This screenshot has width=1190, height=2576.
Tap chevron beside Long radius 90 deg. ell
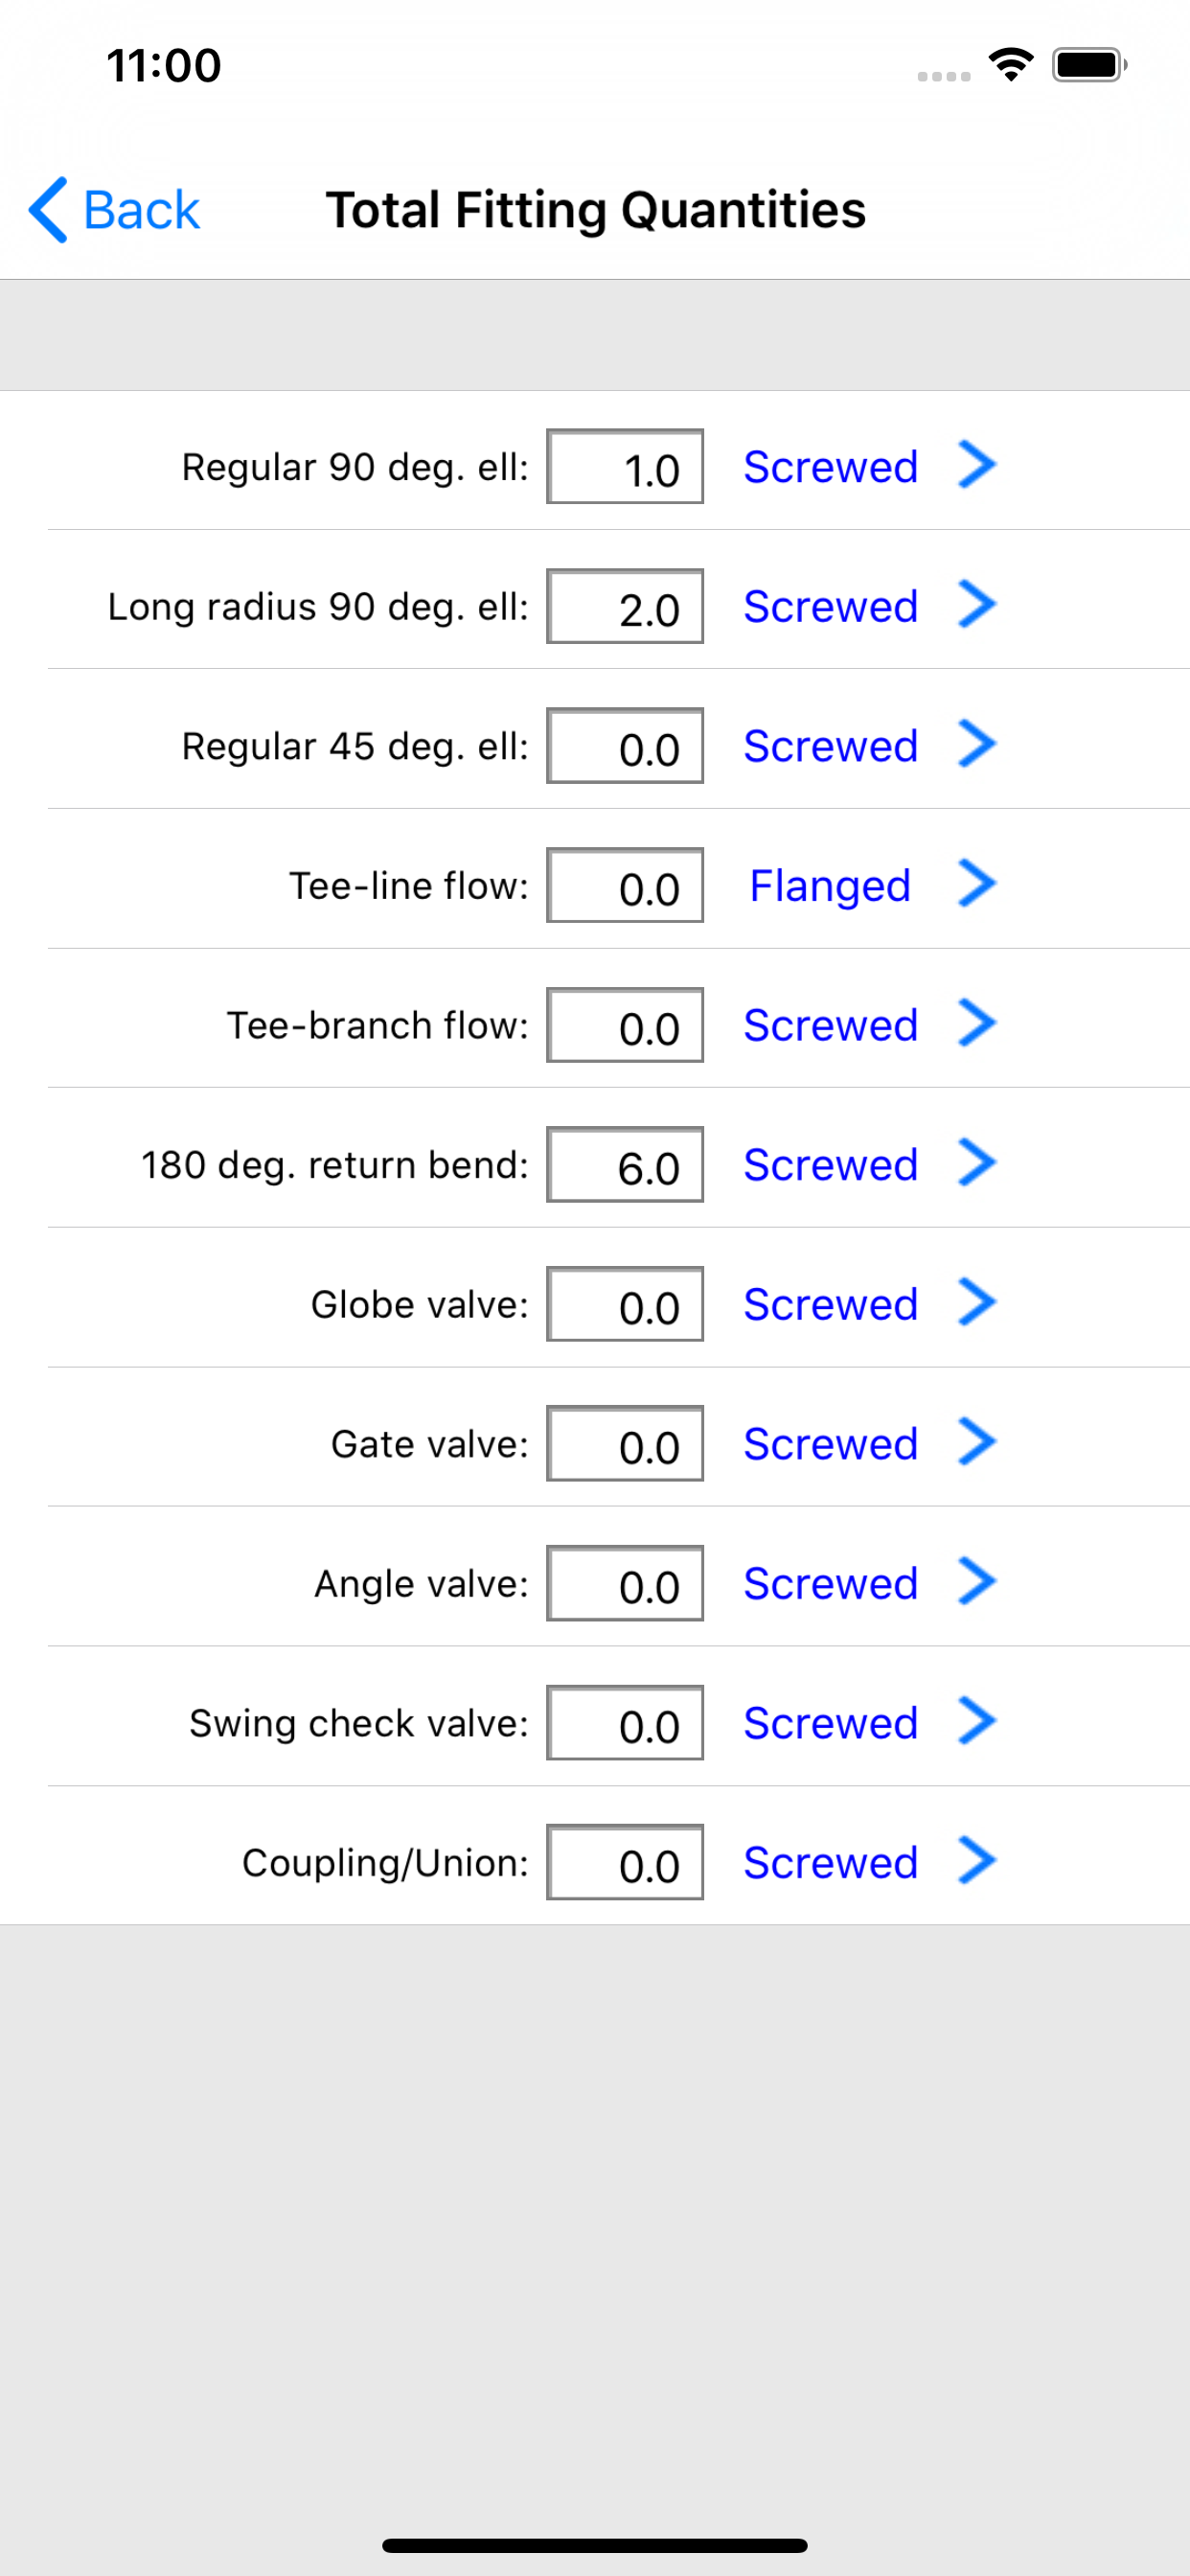click(977, 605)
